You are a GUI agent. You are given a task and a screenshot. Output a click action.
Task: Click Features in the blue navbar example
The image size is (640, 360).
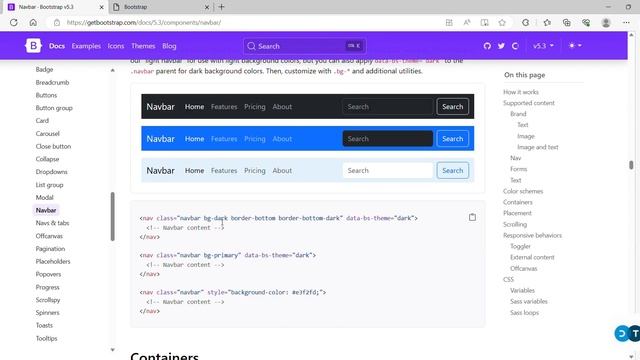click(224, 139)
